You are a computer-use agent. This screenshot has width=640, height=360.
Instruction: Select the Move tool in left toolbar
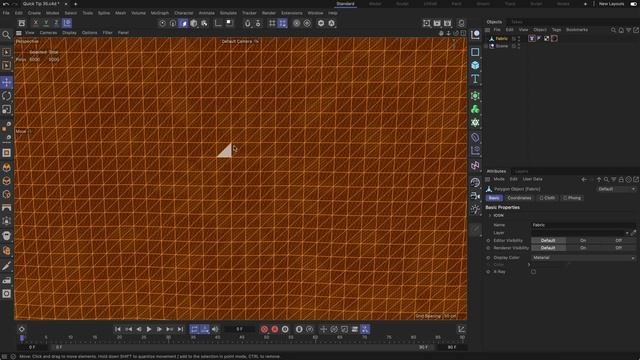coord(7,82)
